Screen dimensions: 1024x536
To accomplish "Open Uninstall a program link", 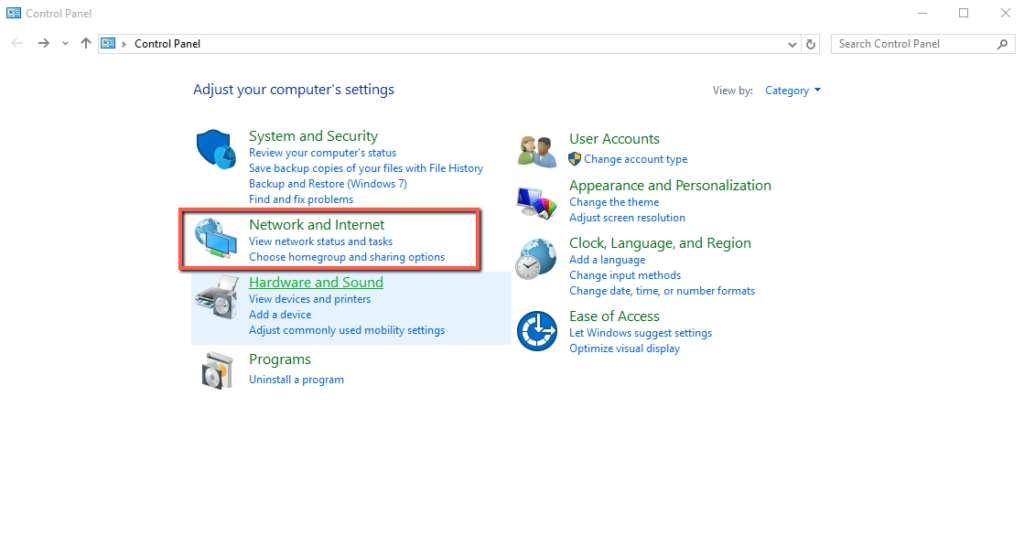I will [x=296, y=380].
